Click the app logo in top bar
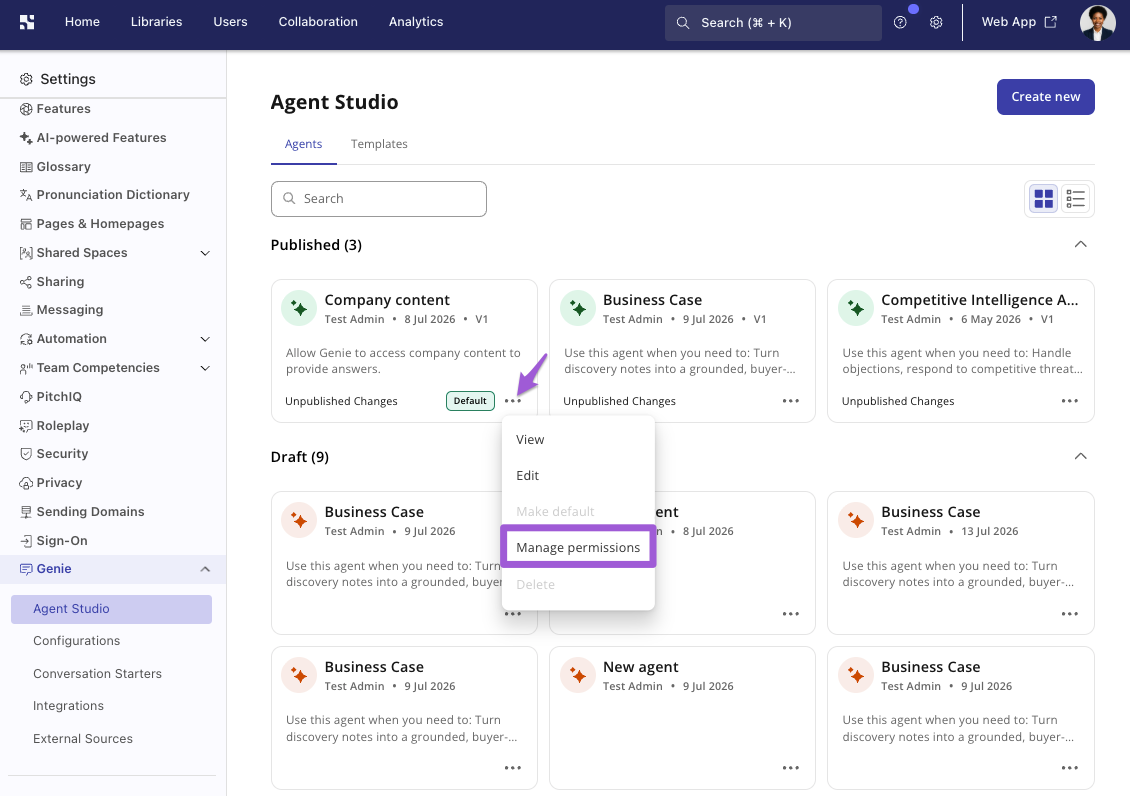1130x796 pixels. coord(27,22)
